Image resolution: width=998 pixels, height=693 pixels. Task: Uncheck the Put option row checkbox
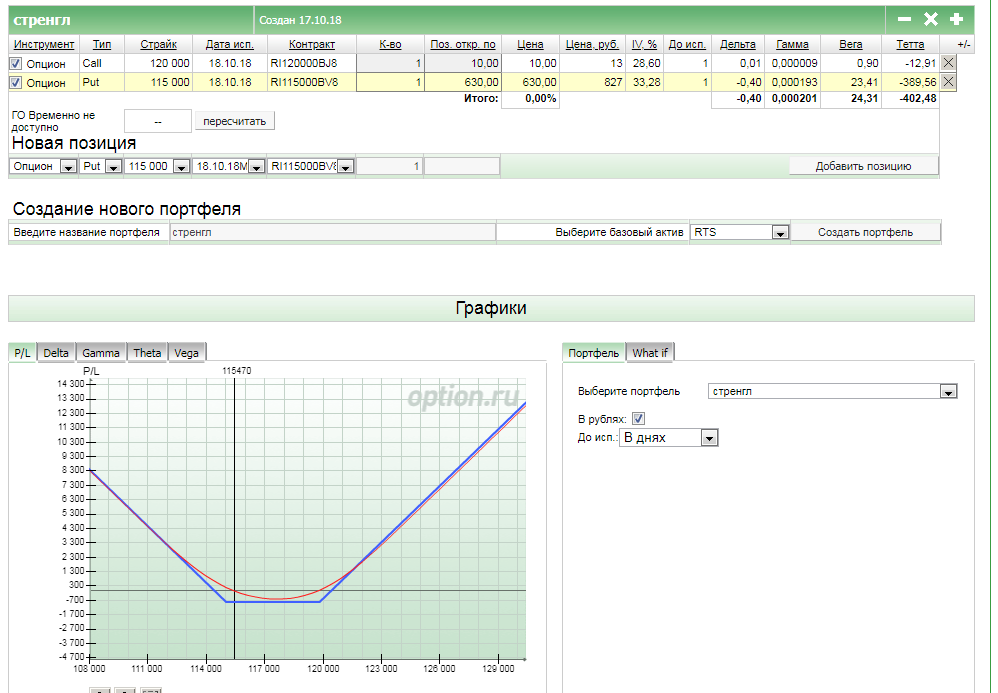point(15,83)
